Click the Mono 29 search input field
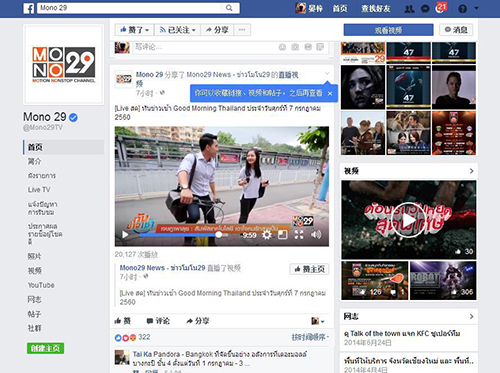Image resolution: width=500 pixels, height=373 pixels. (x=130, y=8)
